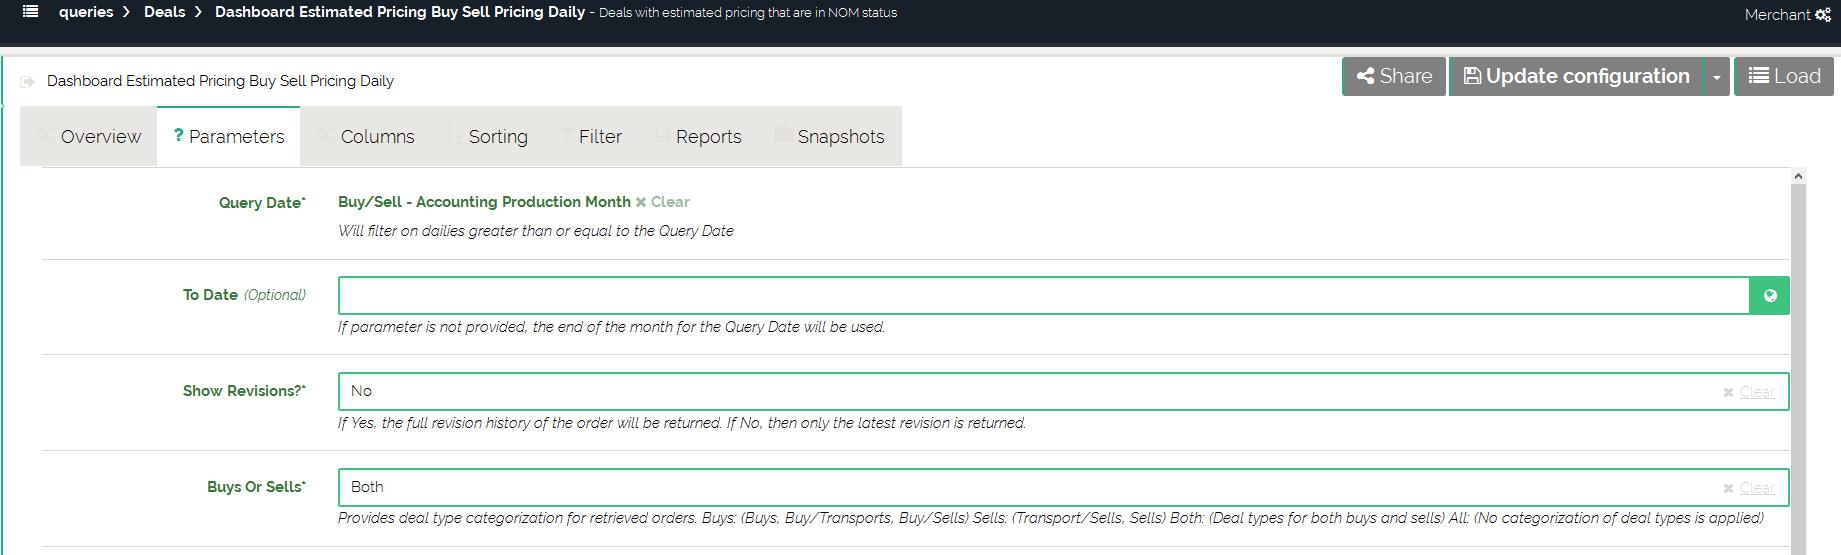The width and height of the screenshot is (1841, 555).
Task: Click the globe icon beside To Date
Action: coord(1769,296)
